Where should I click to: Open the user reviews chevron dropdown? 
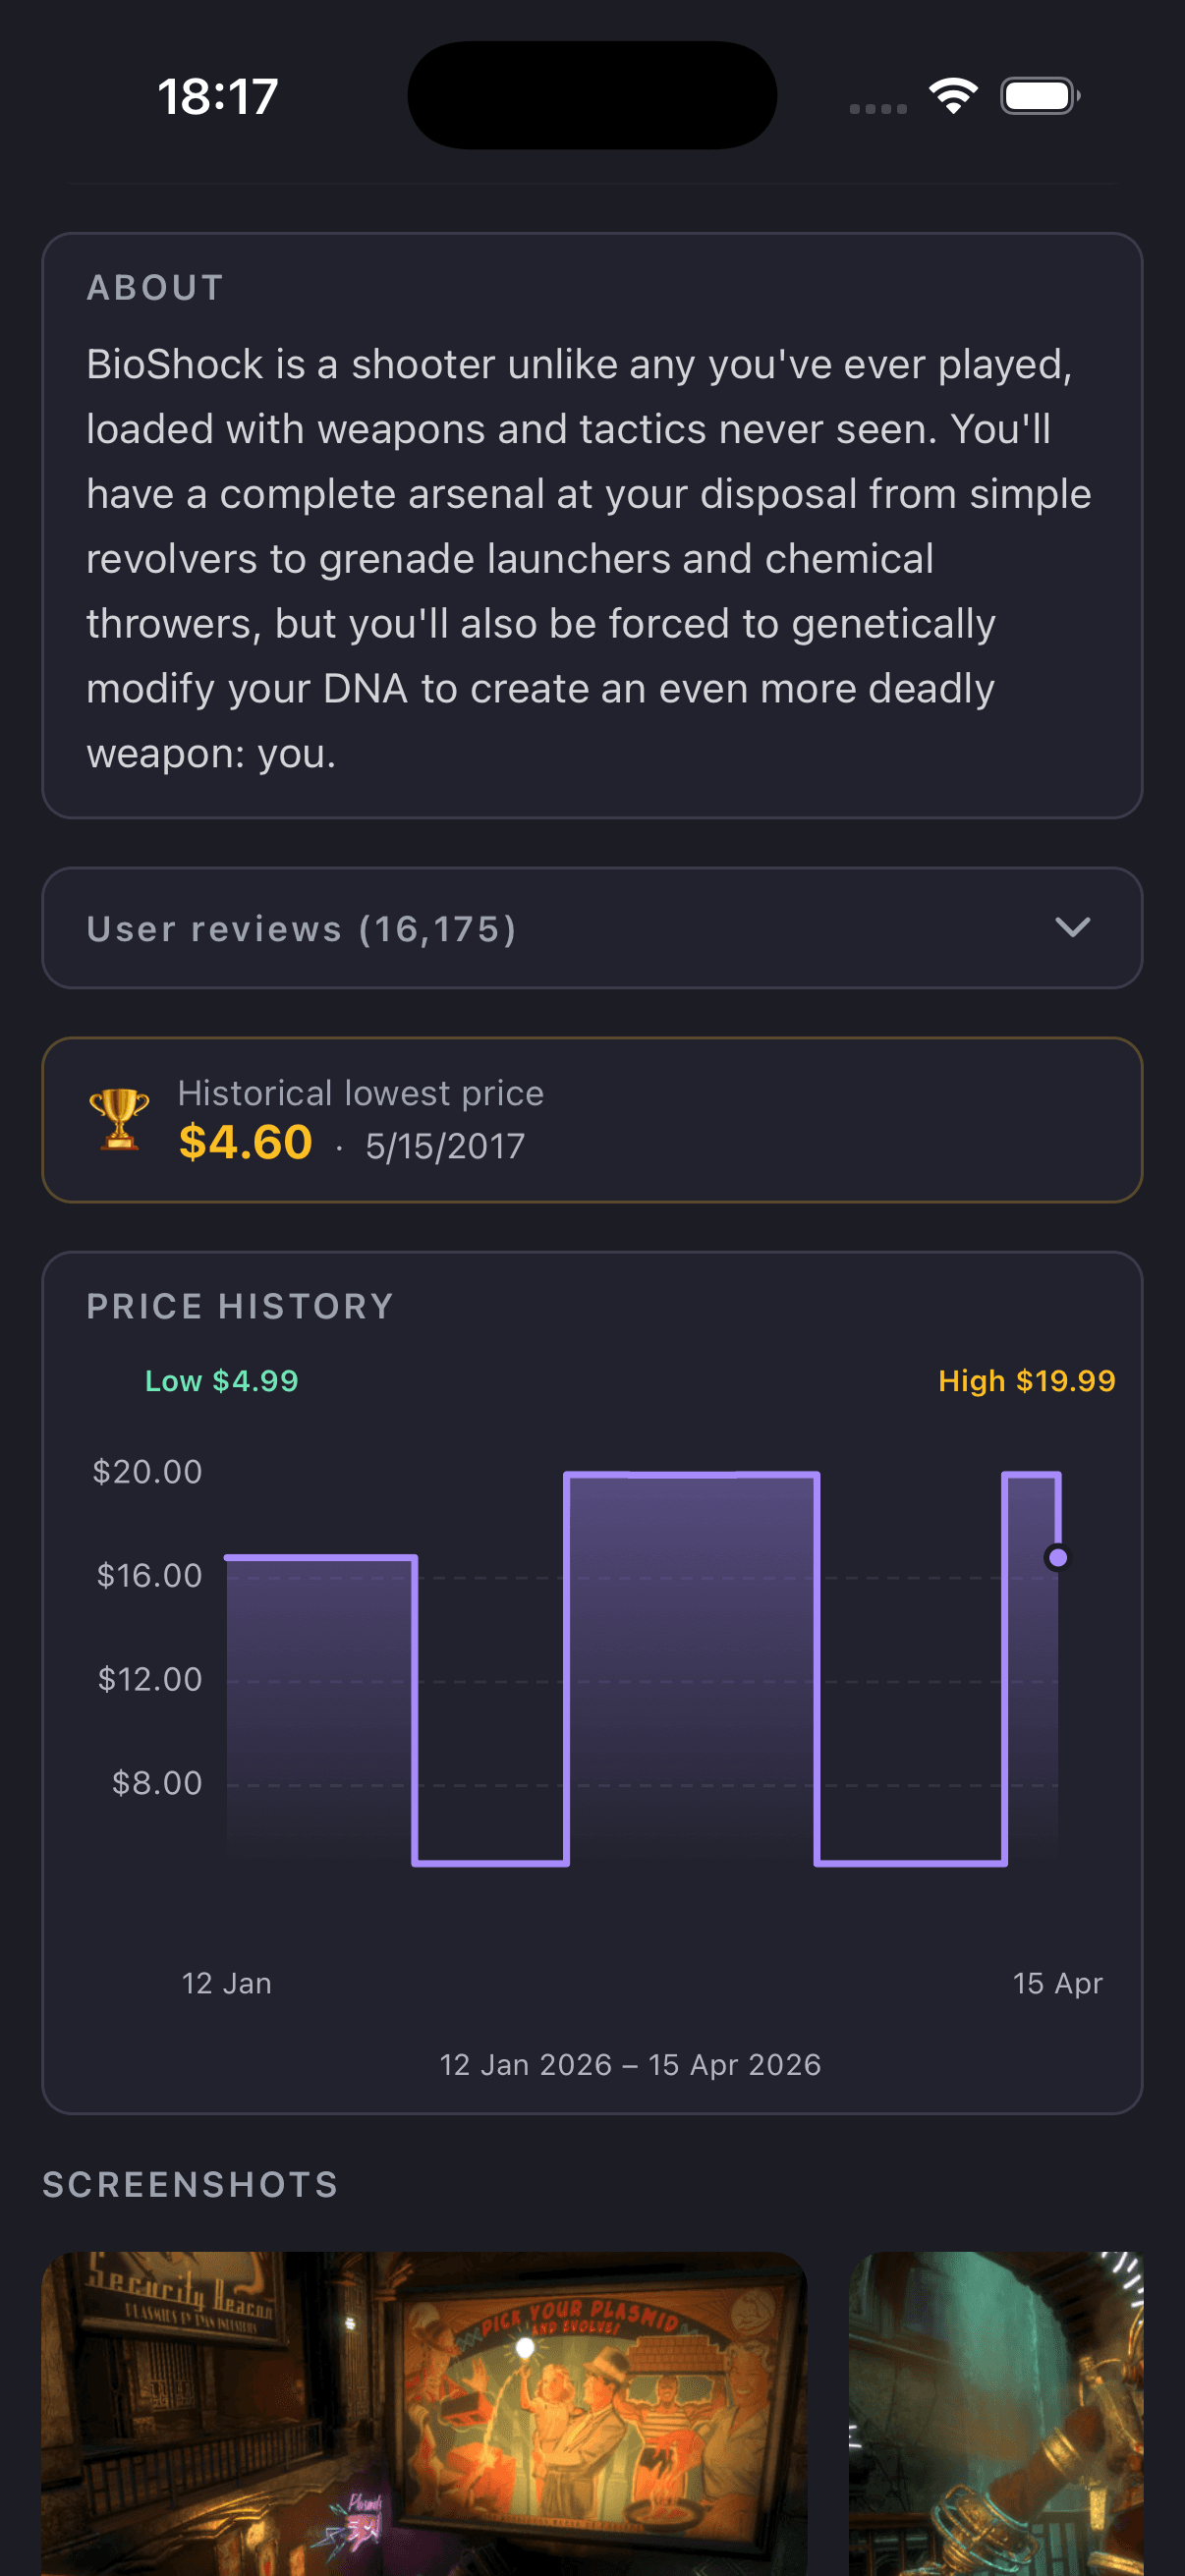tap(1073, 928)
